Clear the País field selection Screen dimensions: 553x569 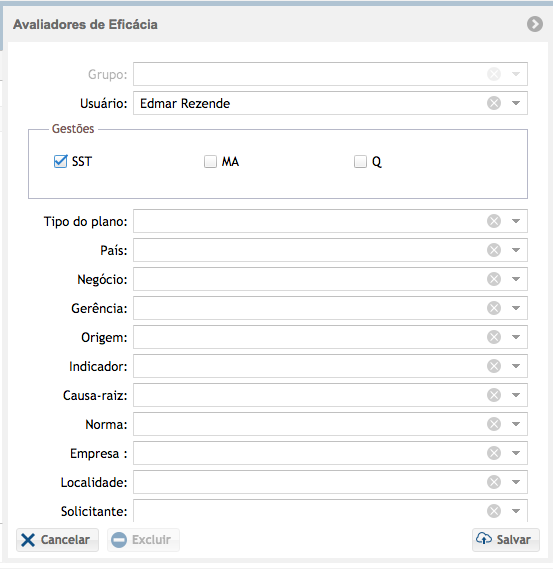tap(494, 250)
